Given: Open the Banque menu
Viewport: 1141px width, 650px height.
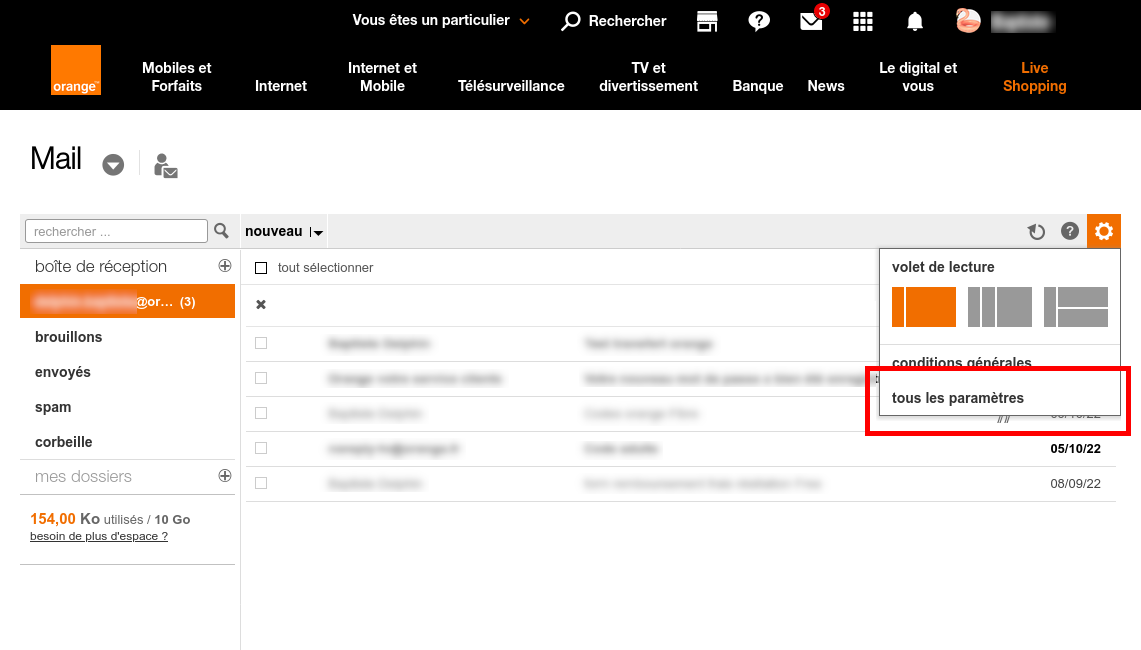Looking at the screenshot, I should pos(758,86).
